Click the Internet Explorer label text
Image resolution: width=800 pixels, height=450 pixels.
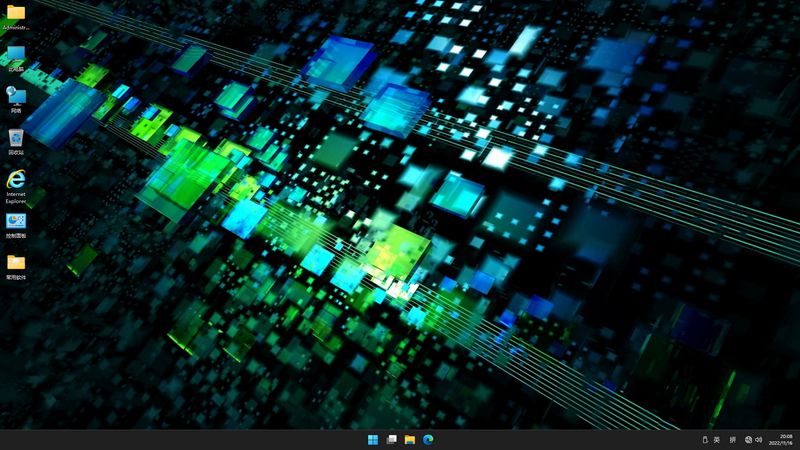click(x=16, y=197)
